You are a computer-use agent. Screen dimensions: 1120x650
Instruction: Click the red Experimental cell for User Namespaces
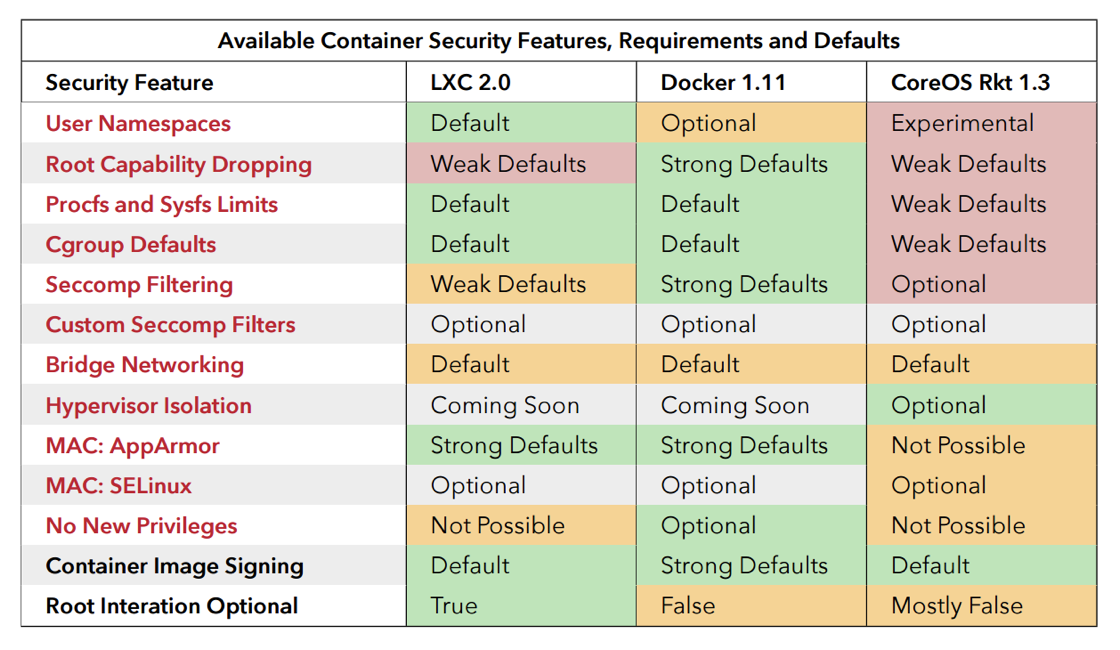coord(981,123)
